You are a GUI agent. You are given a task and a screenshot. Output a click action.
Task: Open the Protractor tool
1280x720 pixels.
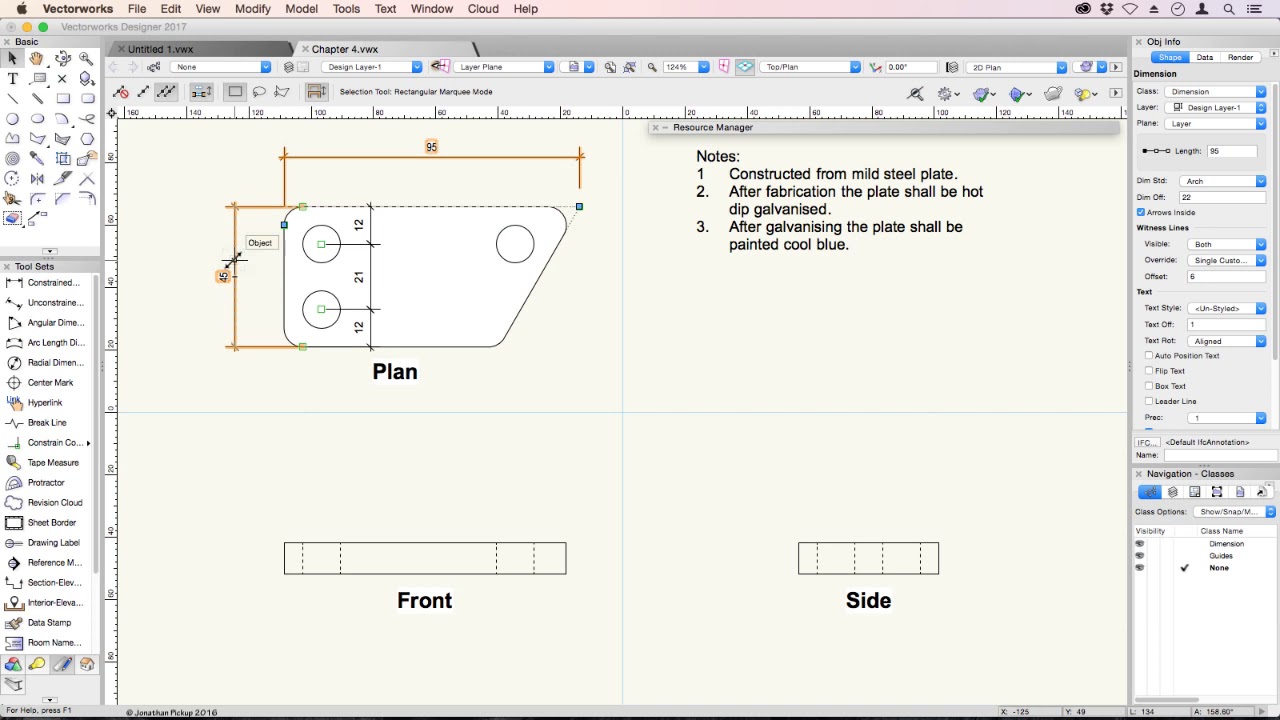(45, 482)
